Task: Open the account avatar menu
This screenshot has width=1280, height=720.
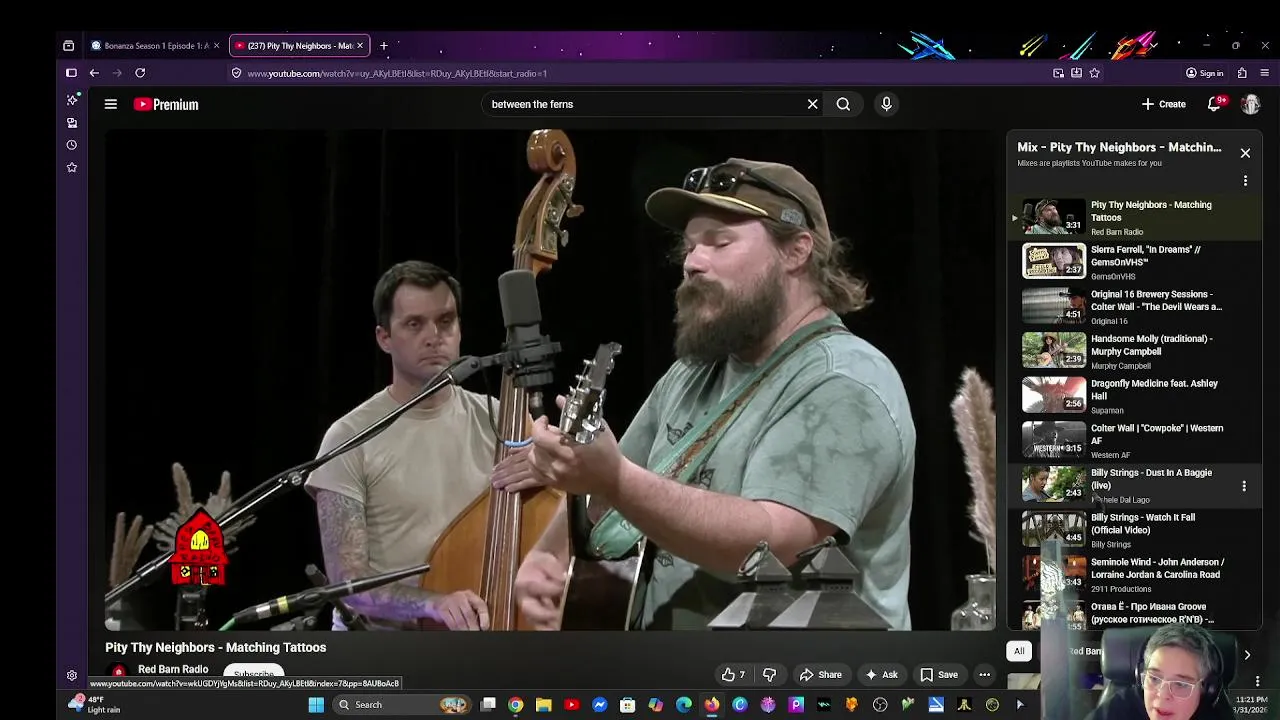Action: (x=1250, y=104)
